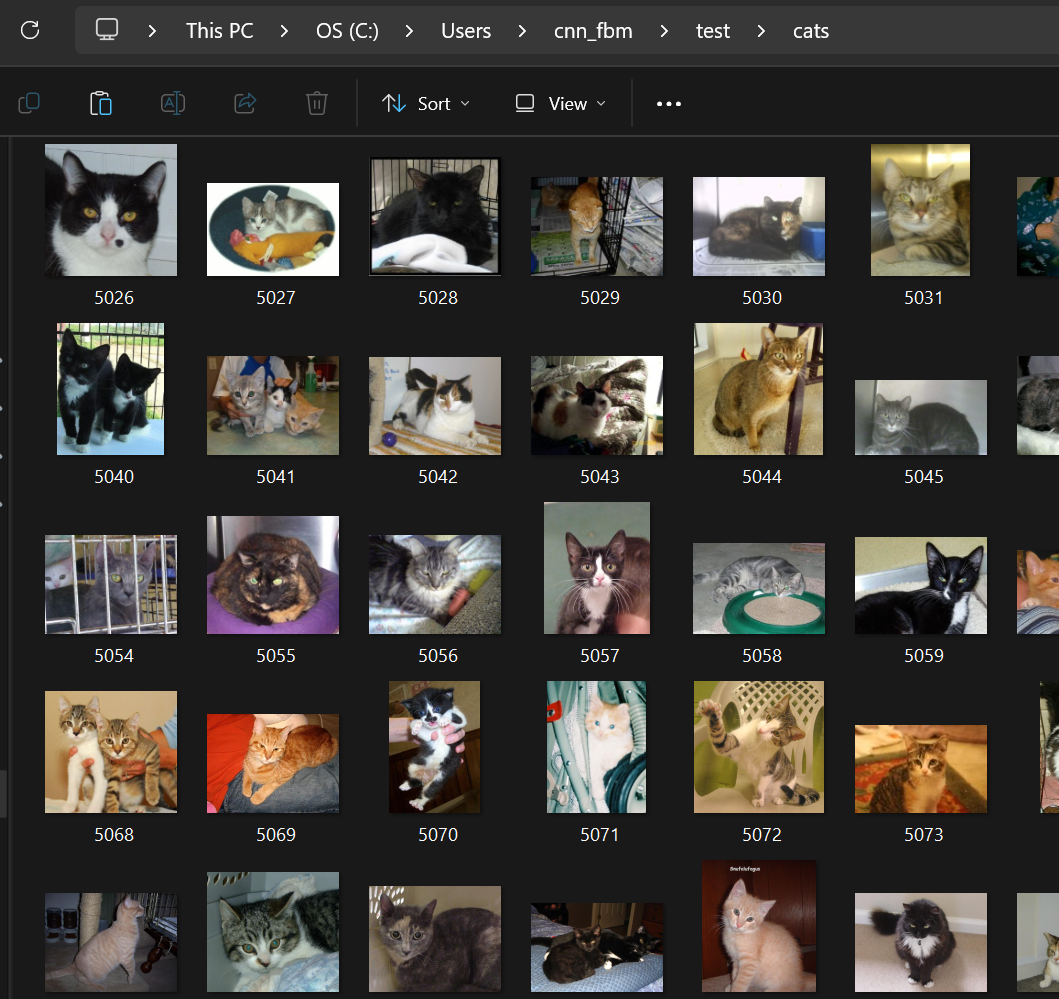This screenshot has width=1059, height=999.
Task: Click the file name label 5045
Action: click(924, 477)
